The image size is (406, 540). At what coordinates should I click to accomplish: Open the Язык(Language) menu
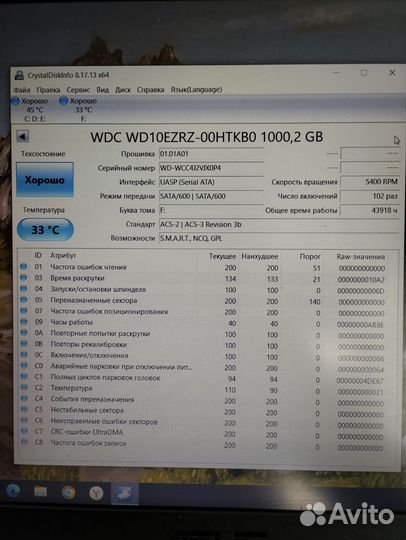(196, 90)
